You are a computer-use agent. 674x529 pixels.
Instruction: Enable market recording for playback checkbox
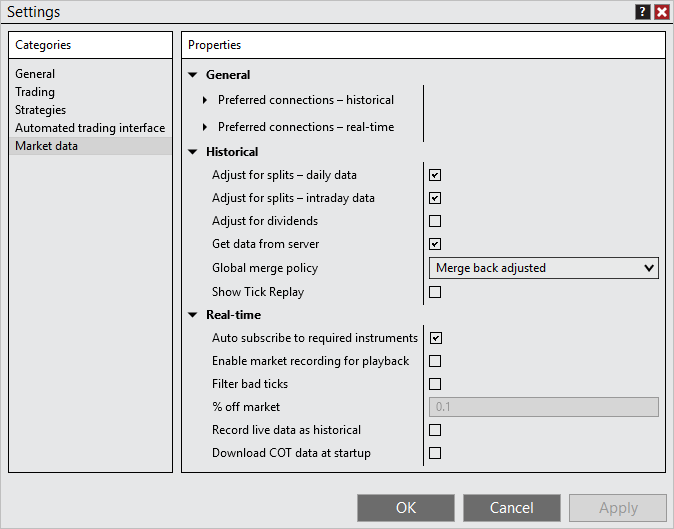pyautogui.click(x=435, y=361)
